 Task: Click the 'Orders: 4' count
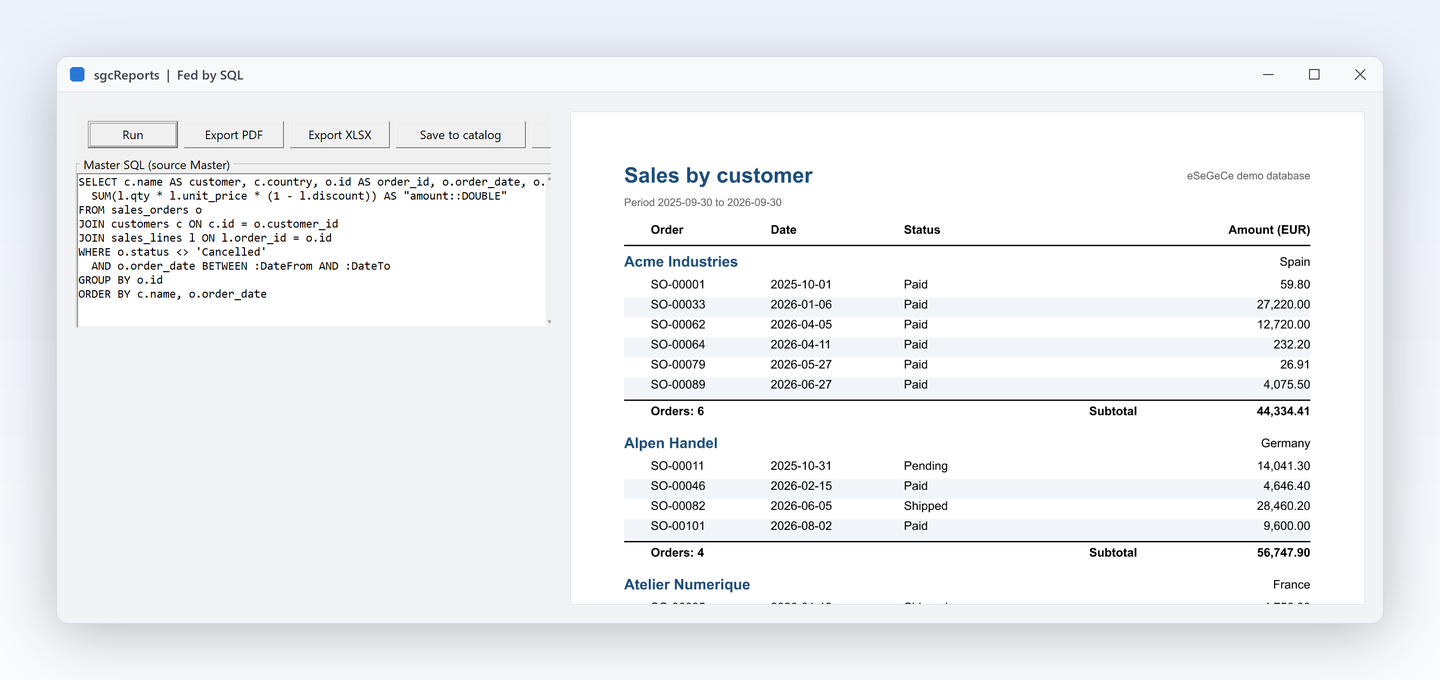[677, 552]
